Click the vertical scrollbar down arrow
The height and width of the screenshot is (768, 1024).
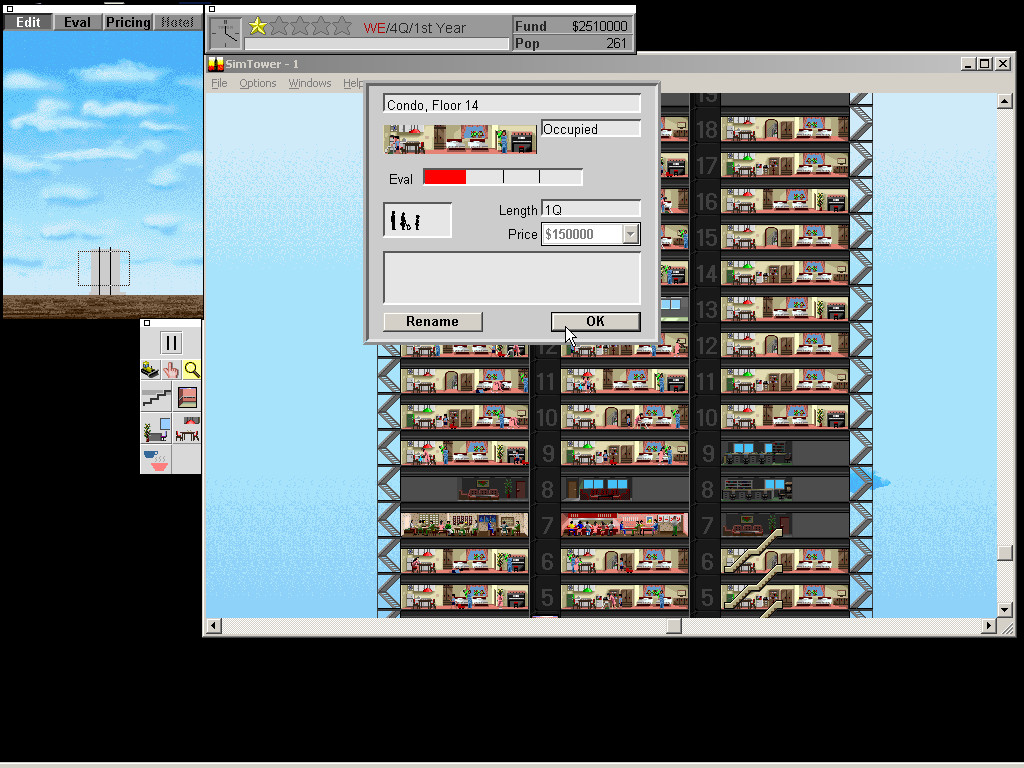pyautogui.click(x=1005, y=610)
